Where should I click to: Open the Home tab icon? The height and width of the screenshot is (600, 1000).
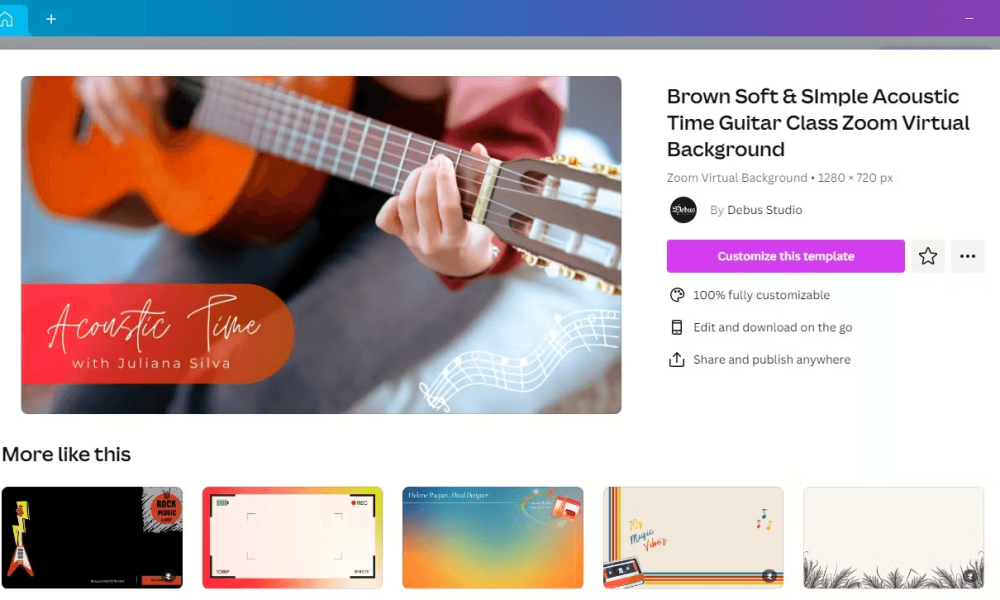click(6, 19)
